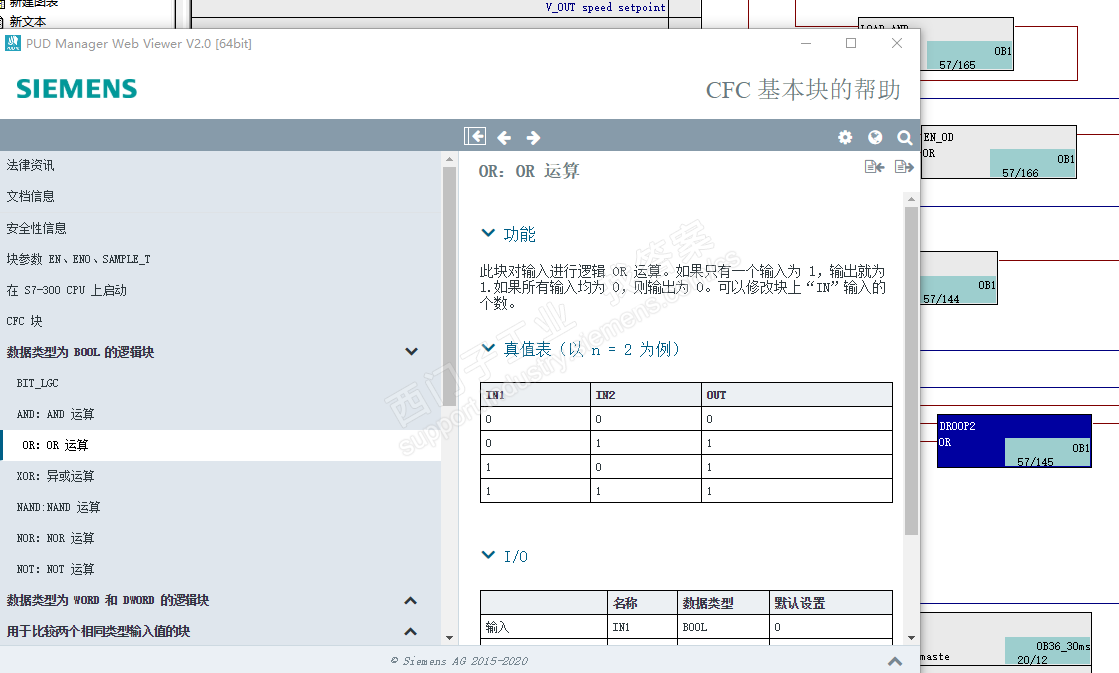The height and width of the screenshot is (673, 1119).
Task: Click the PUD Manager app icon in the title bar
Action: coord(13,44)
